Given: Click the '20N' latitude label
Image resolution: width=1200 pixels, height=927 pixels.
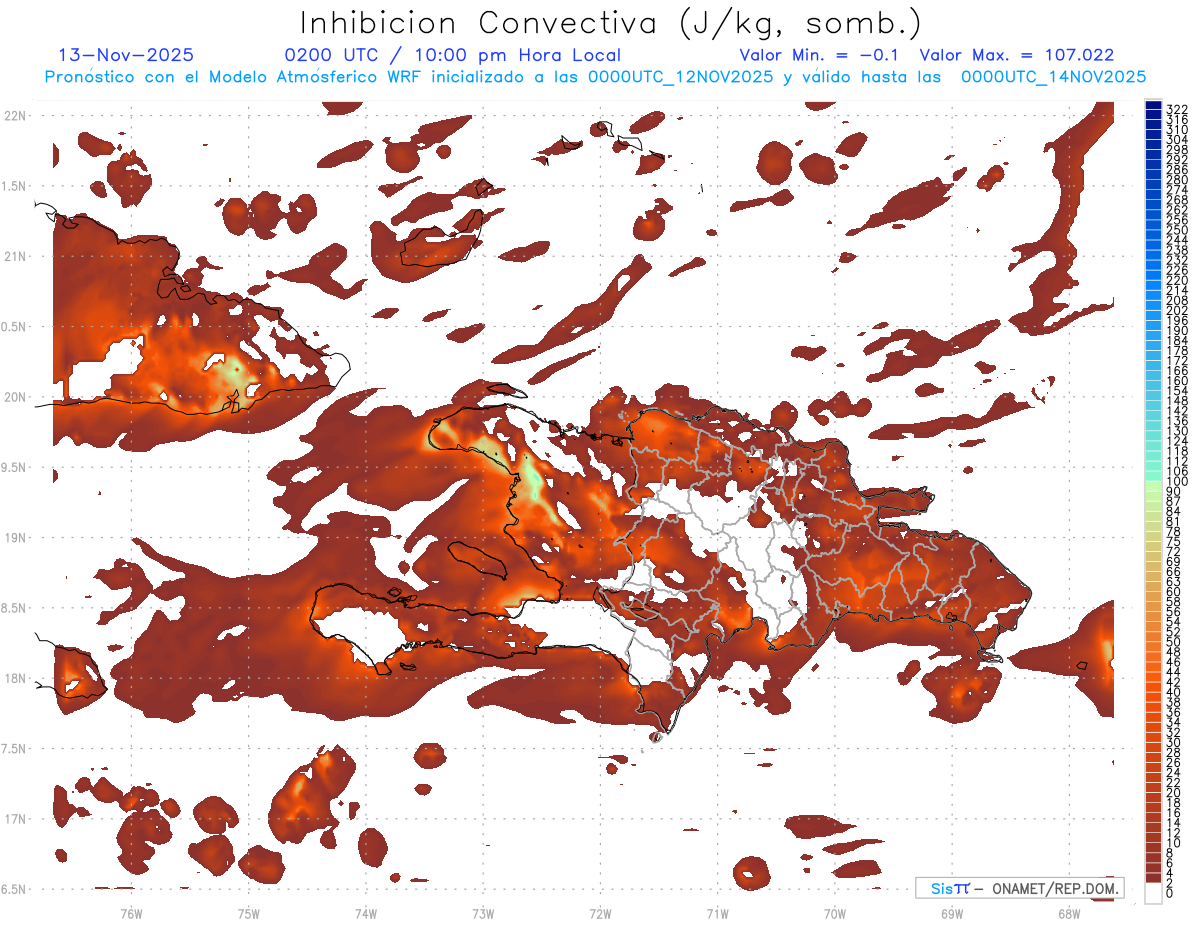Looking at the screenshot, I should pos(15,397).
